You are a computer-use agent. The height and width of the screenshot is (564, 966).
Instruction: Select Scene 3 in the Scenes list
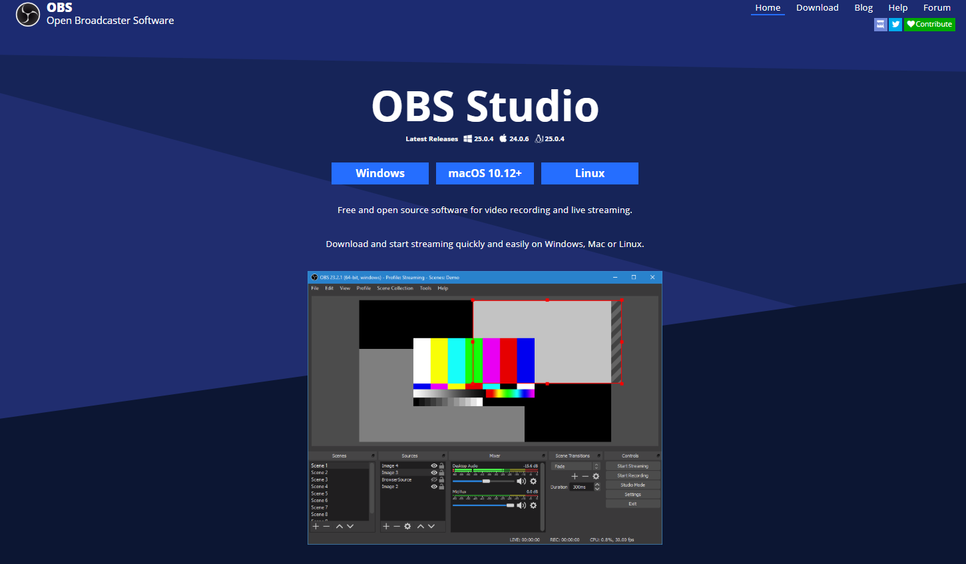(320, 480)
